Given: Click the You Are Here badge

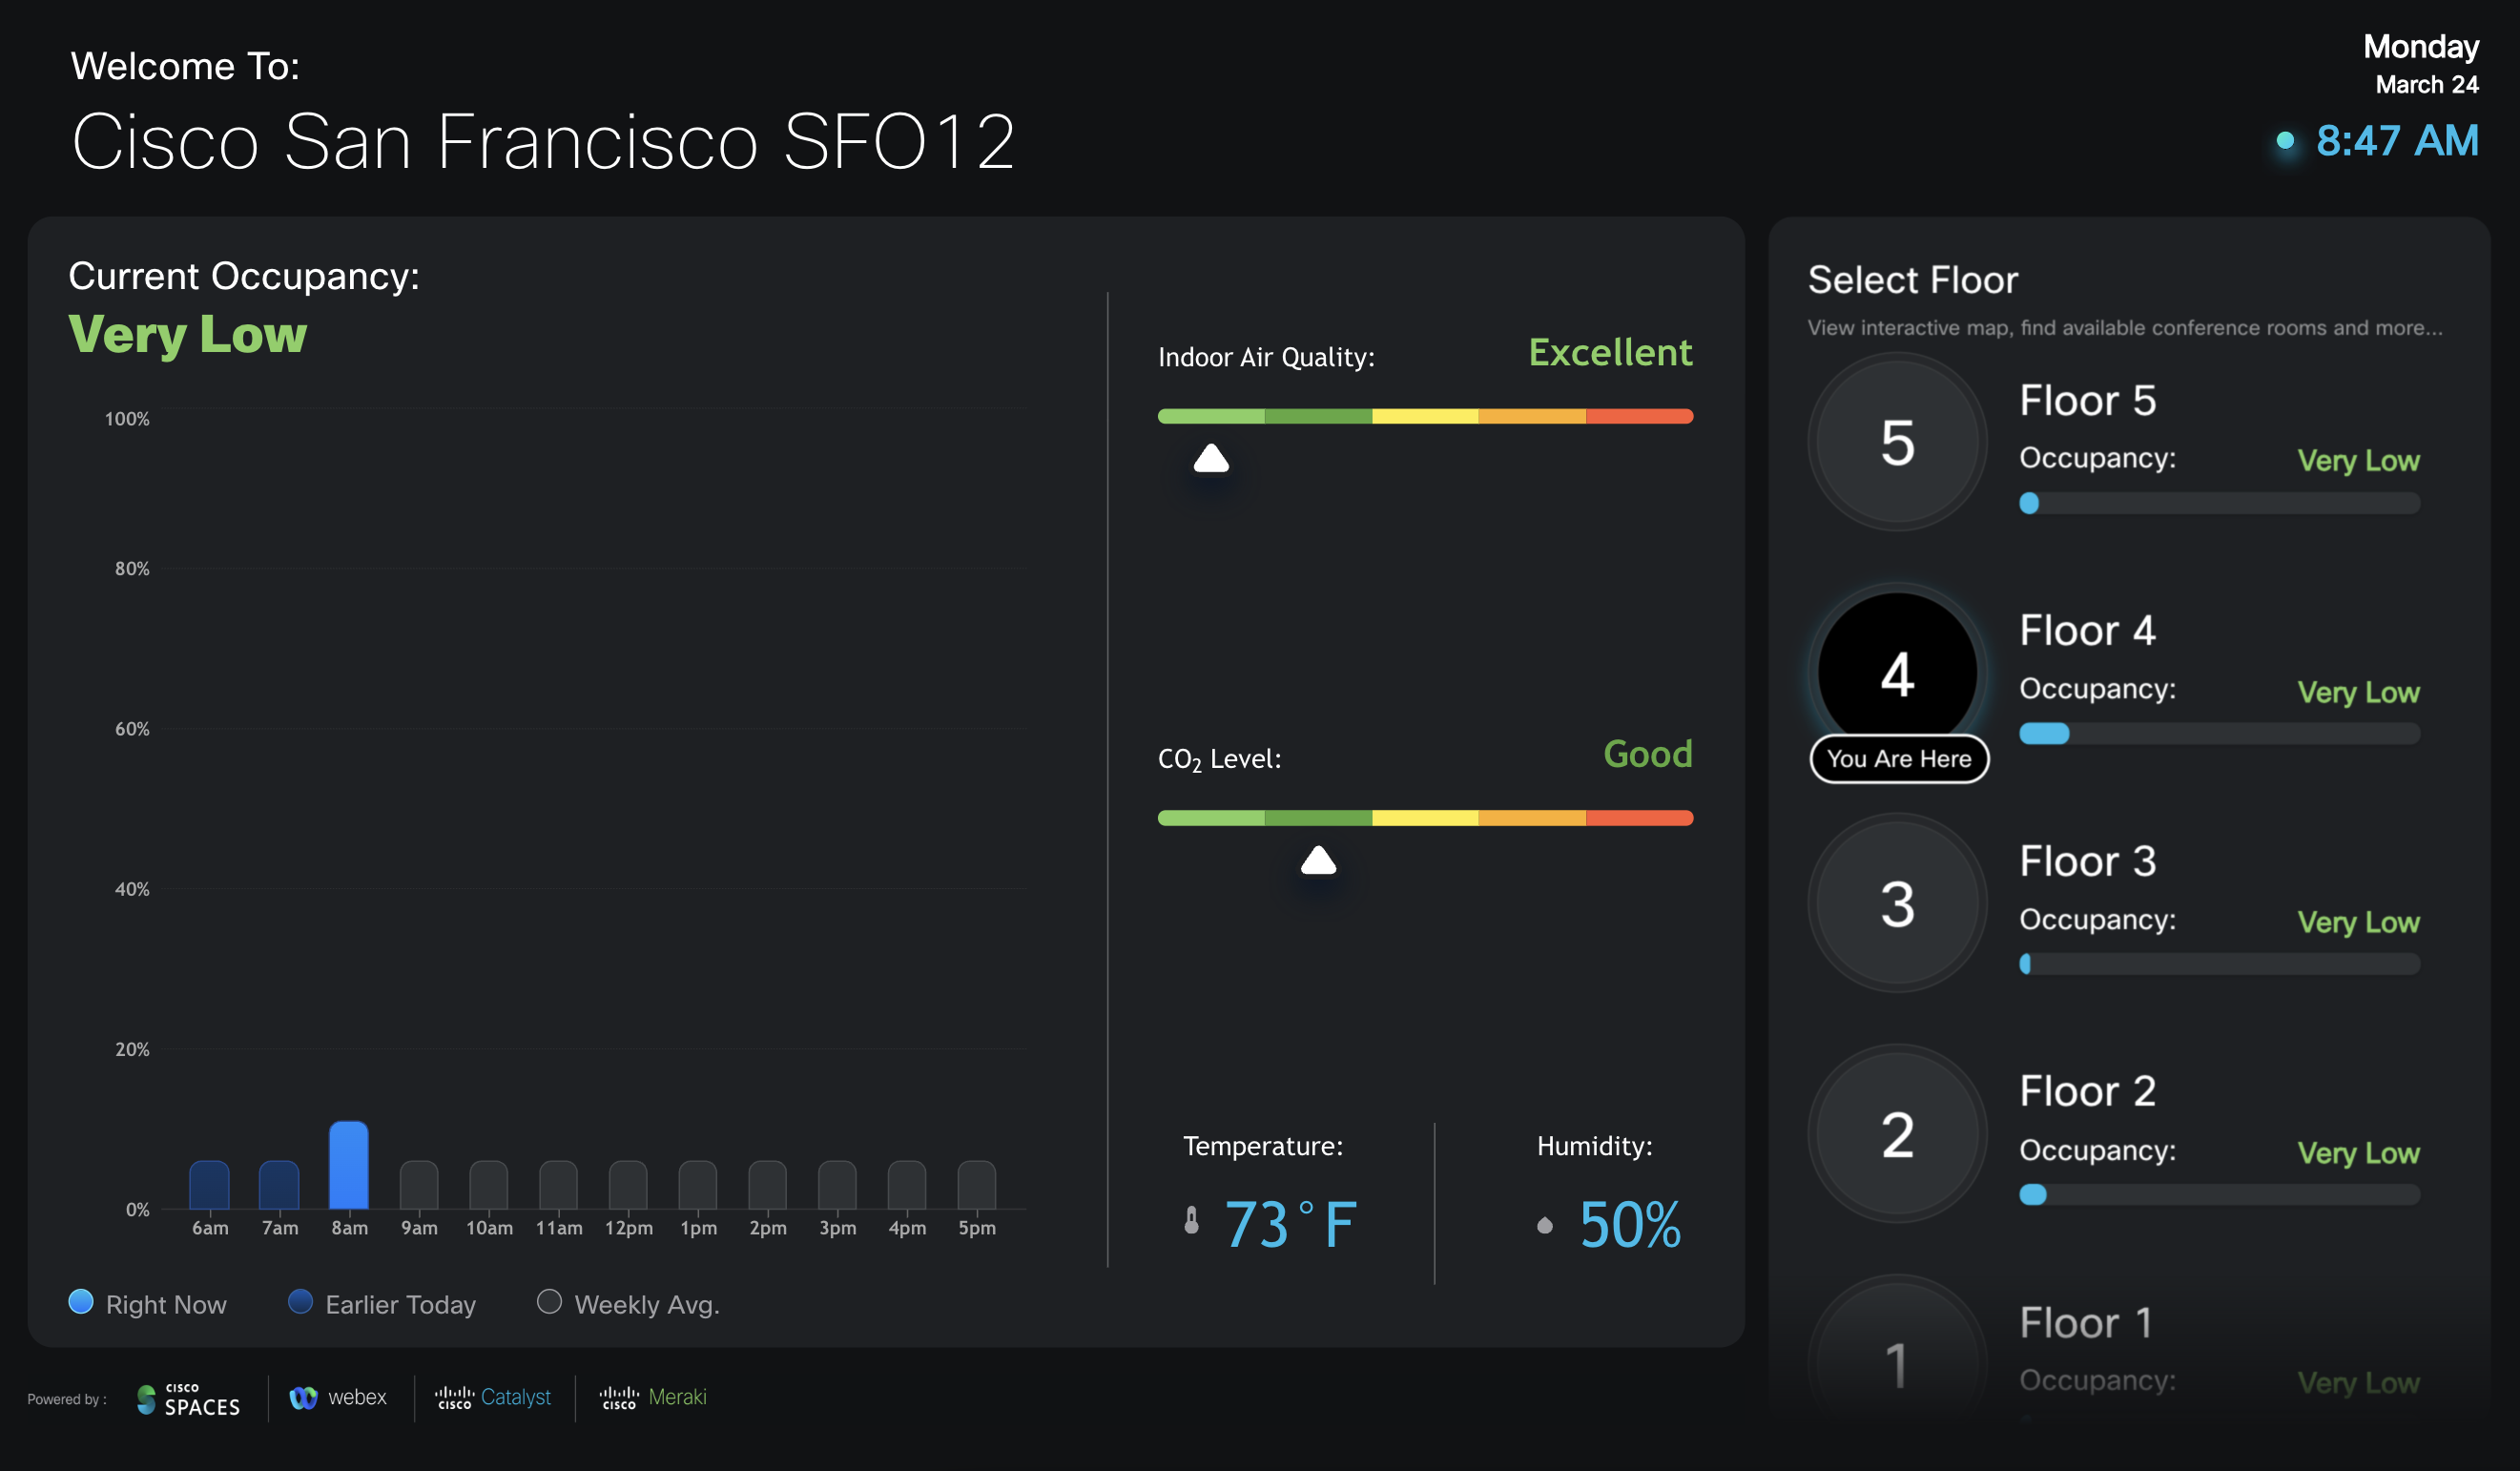Looking at the screenshot, I should [x=1897, y=759].
